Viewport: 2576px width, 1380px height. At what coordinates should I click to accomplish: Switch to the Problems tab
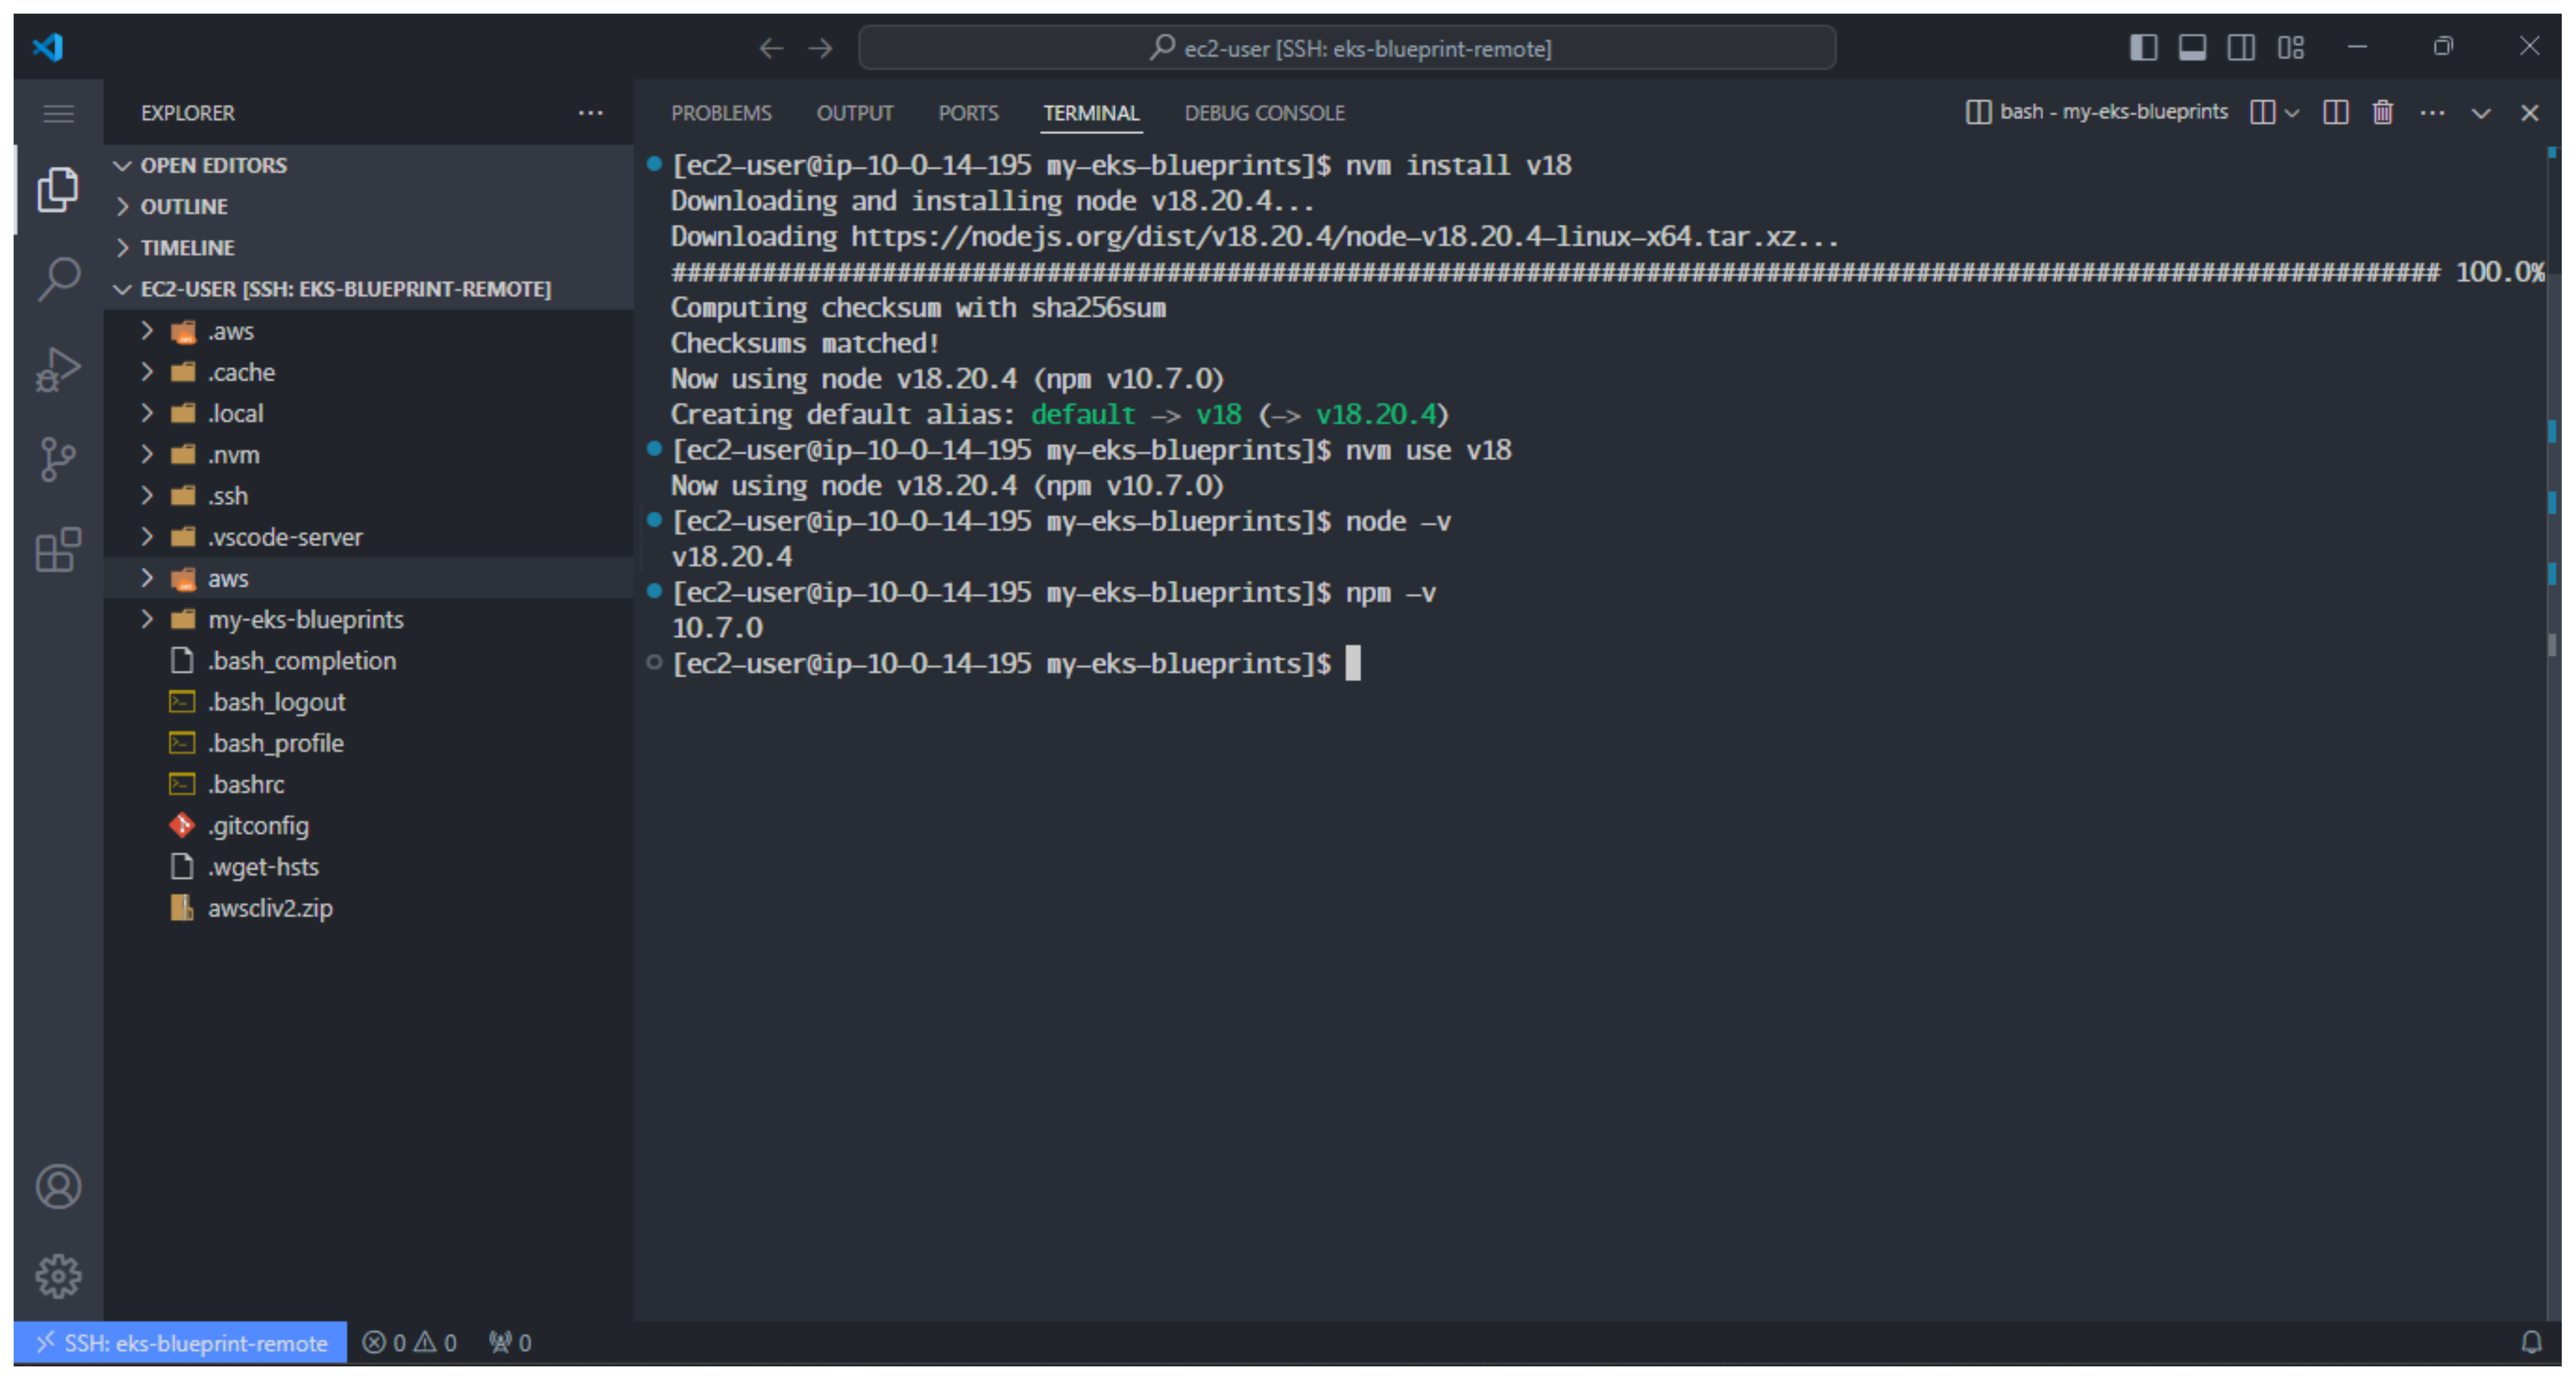[x=721, y=113]
